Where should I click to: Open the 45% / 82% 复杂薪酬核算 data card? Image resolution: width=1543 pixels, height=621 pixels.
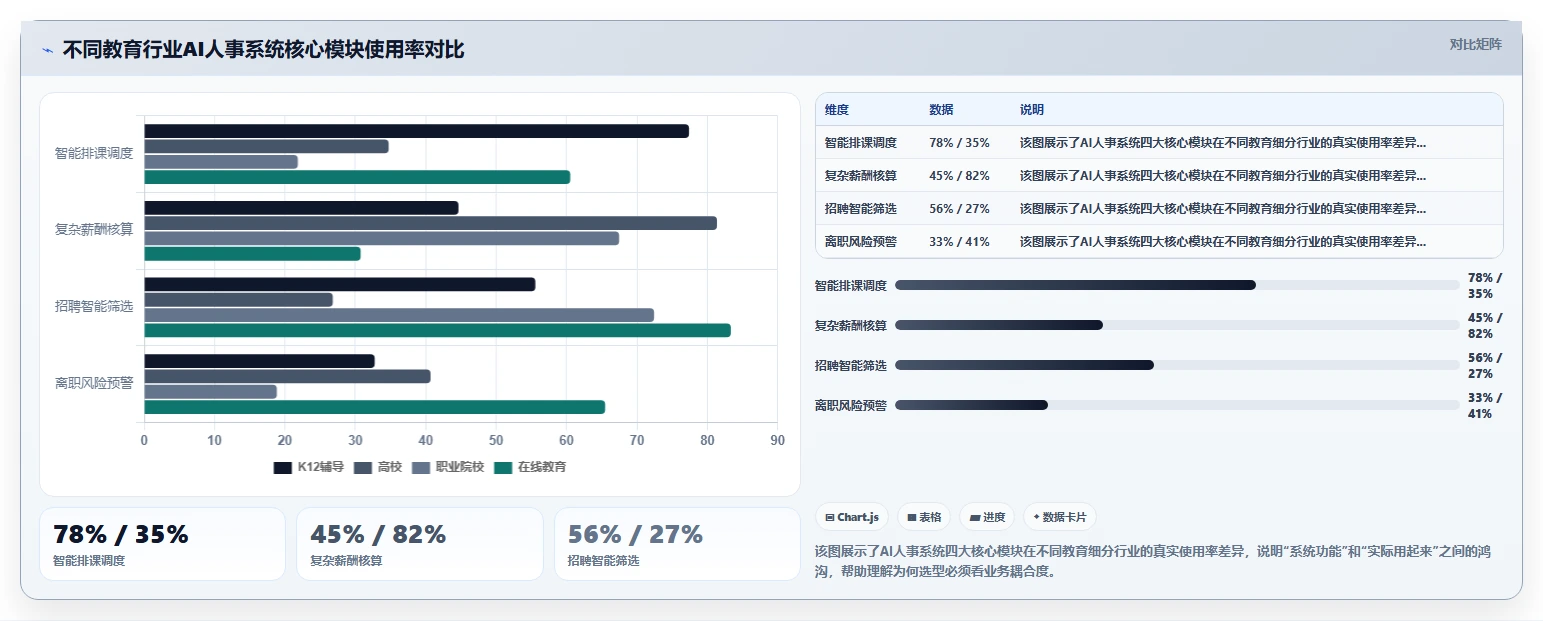pyautogui.click(x=419, y=544)
